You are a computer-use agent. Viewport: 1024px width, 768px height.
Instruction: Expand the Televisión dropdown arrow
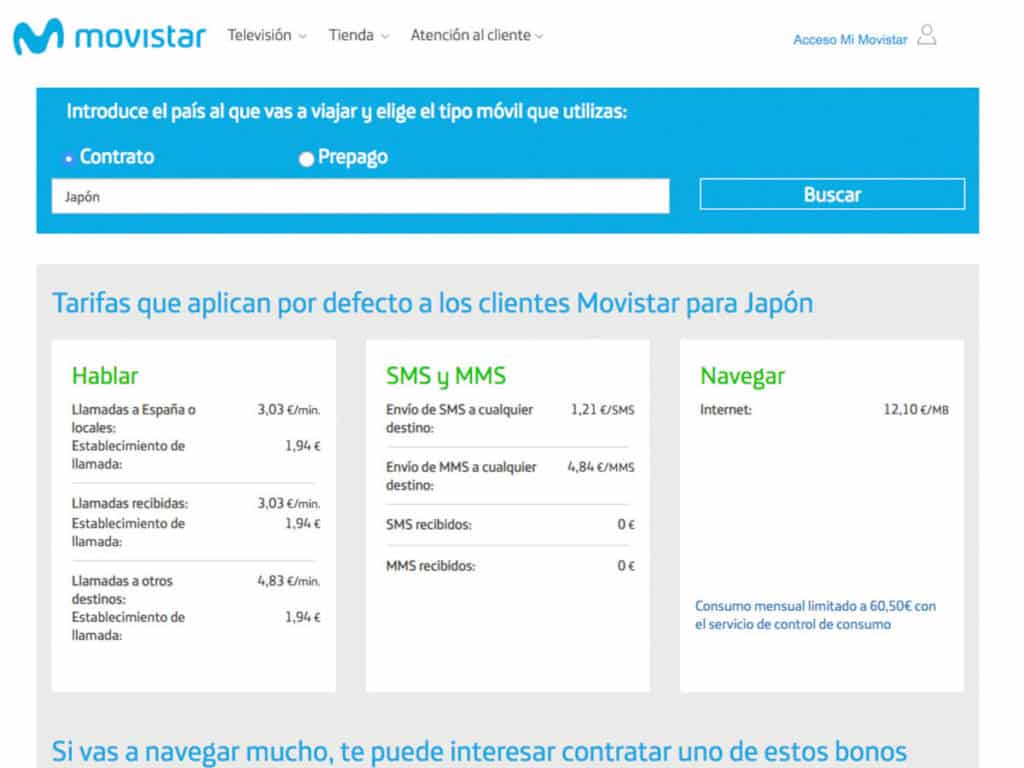pyautogui.click(x=302, y=37)
